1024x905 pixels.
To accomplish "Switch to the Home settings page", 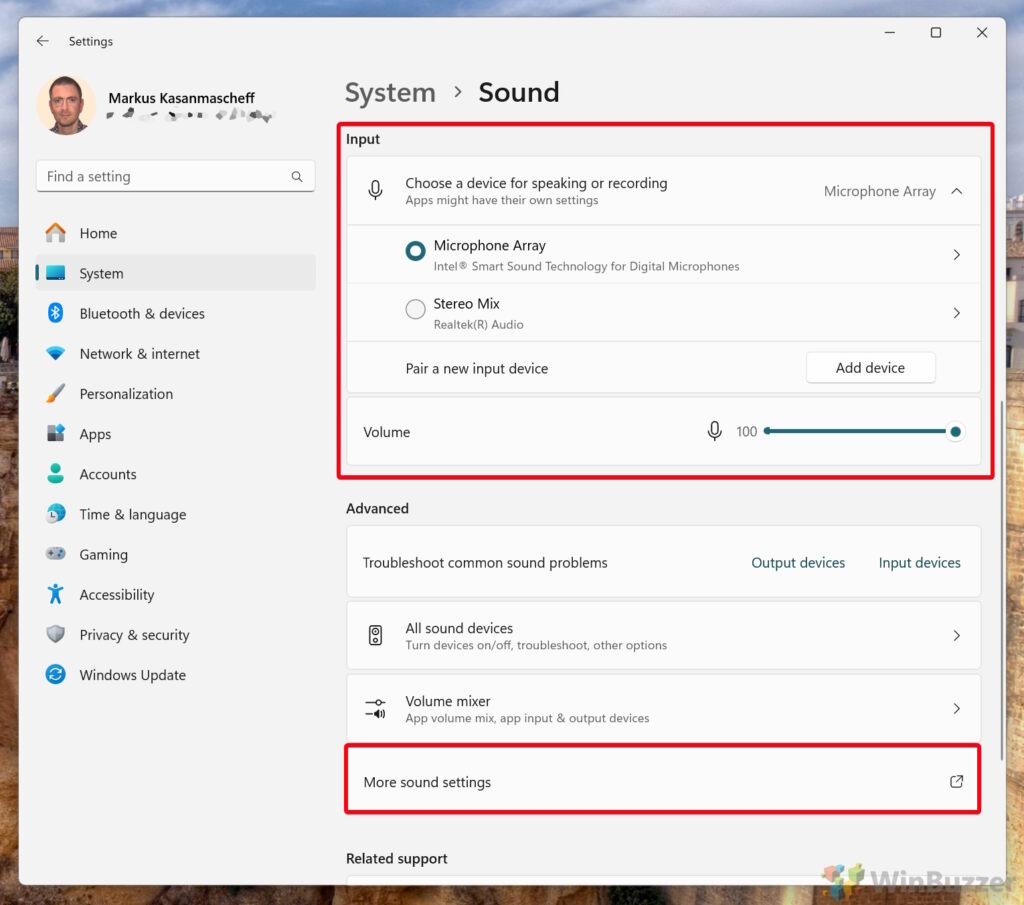I will point(98,233).
